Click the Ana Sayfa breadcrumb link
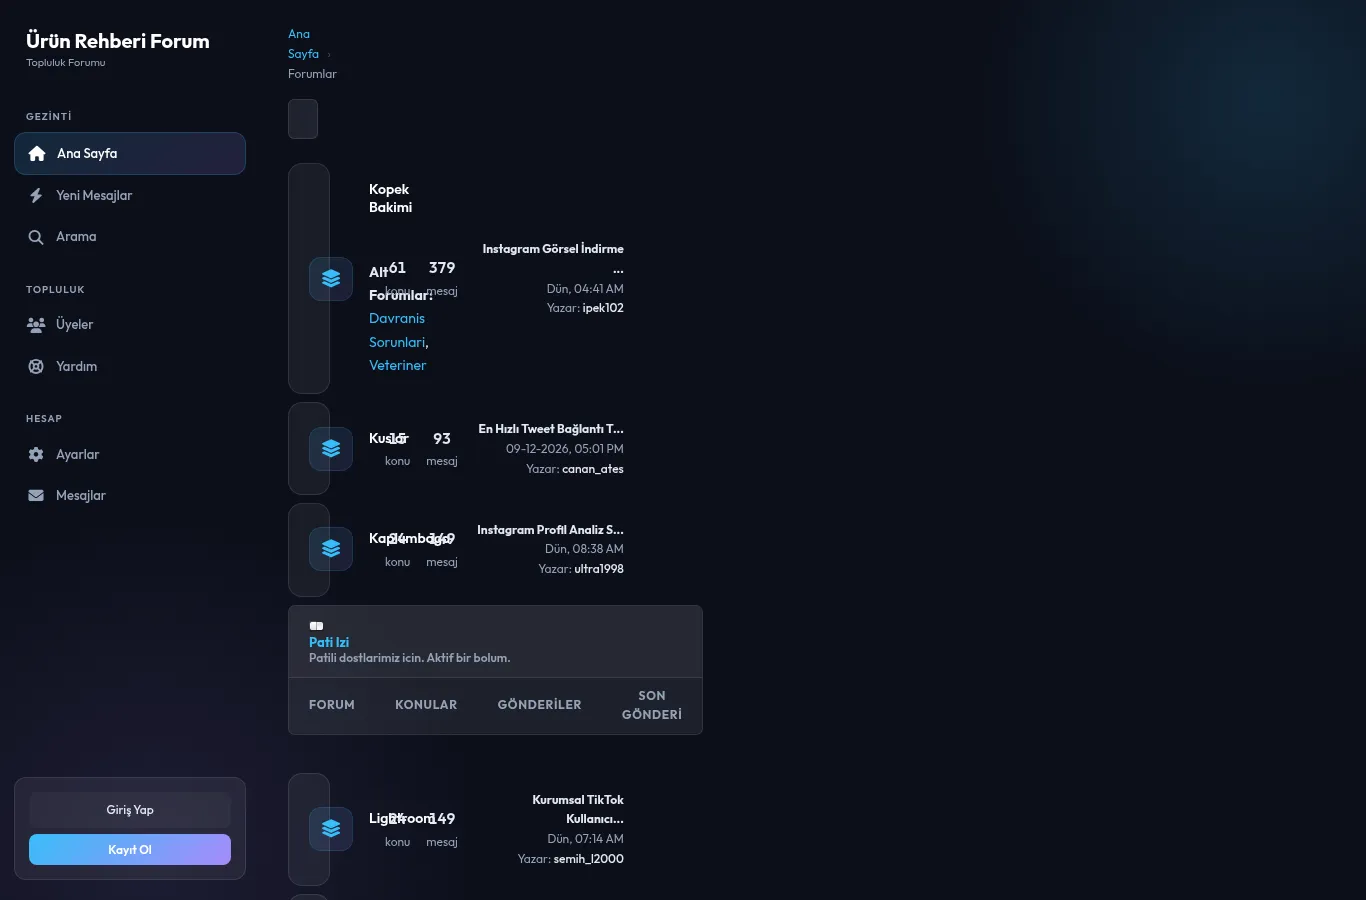1366x900 pixels. [x=303, y=44]
